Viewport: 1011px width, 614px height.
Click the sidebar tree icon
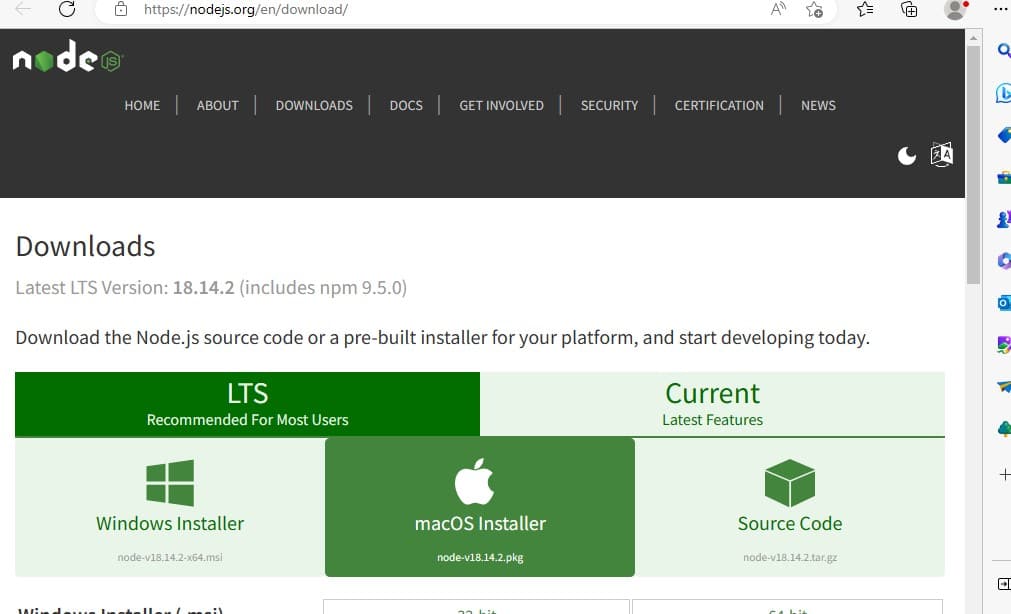tap(1004, 428)
